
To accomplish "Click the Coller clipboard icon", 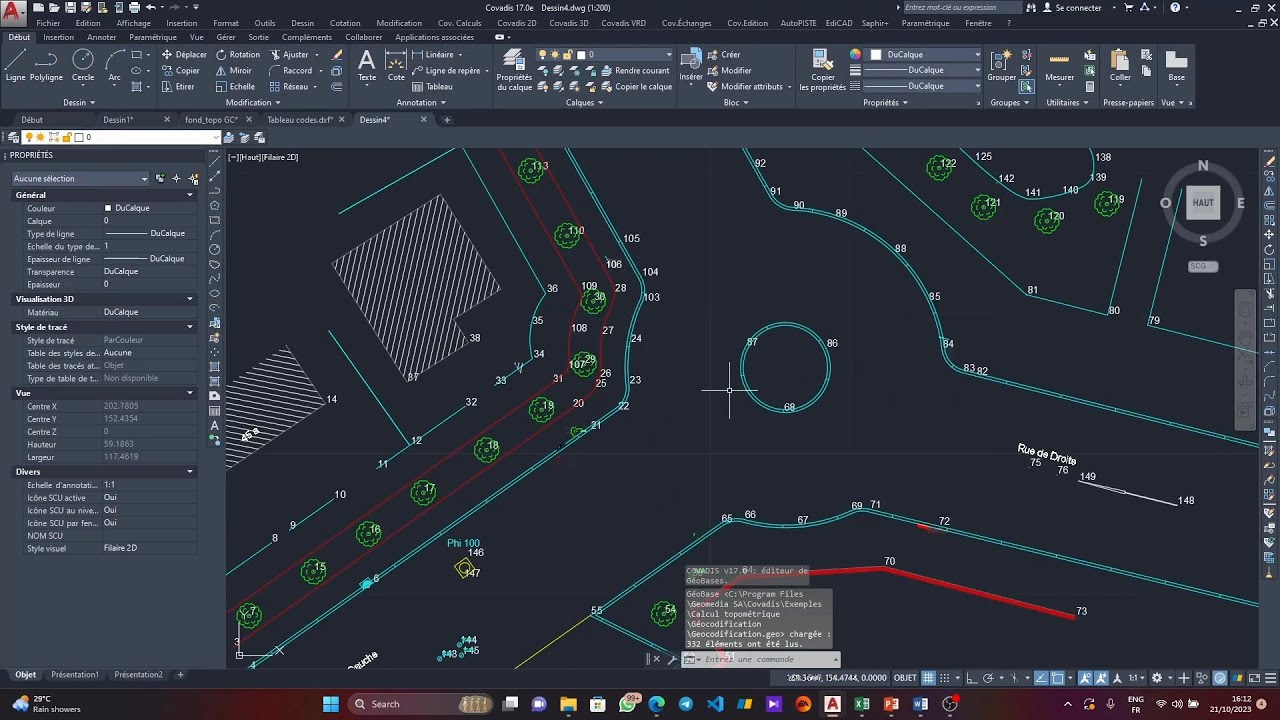I will coord(1120,66).
